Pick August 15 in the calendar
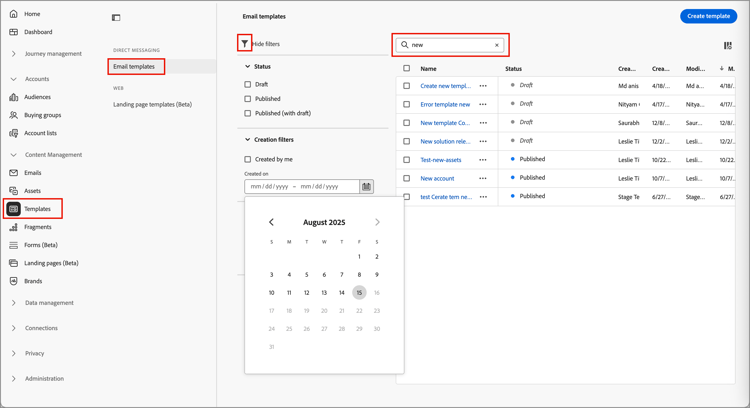 [x=359, y=293]
